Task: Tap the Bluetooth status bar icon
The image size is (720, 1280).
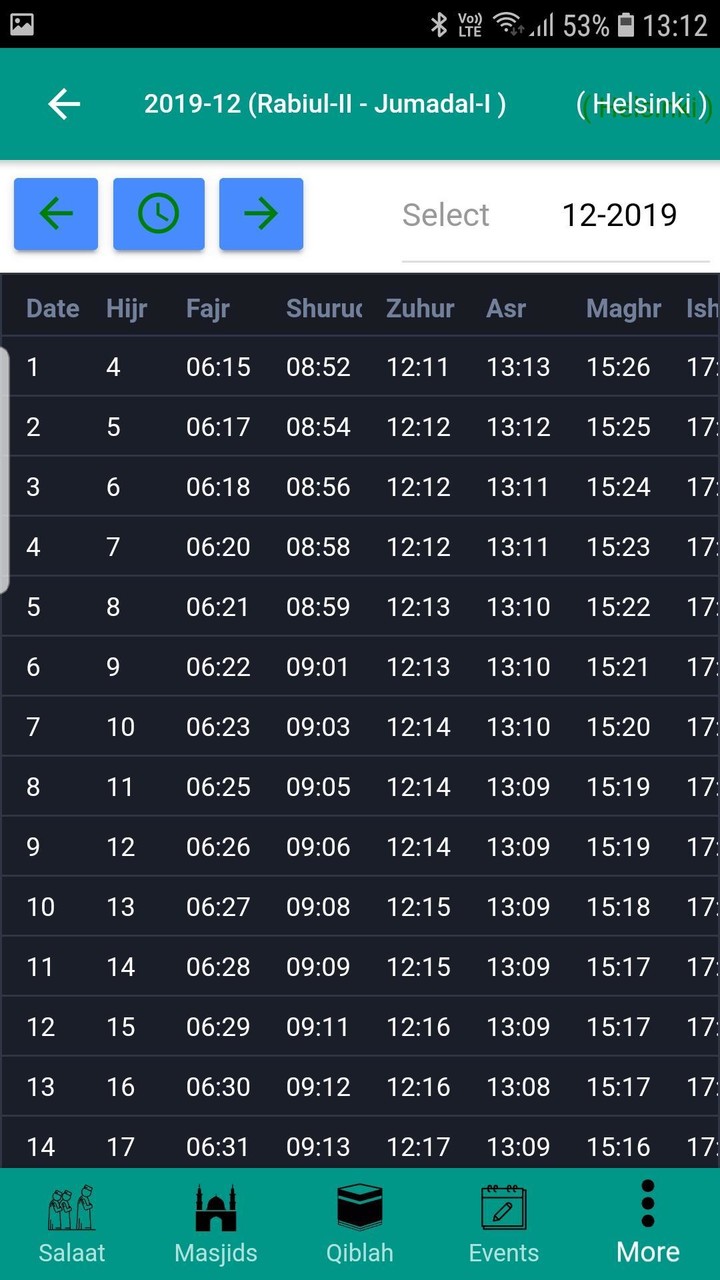Action: click(438, 25)
